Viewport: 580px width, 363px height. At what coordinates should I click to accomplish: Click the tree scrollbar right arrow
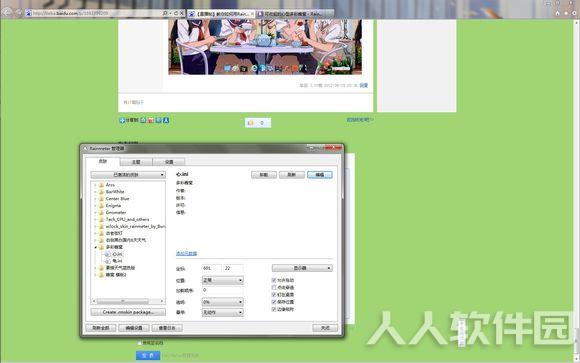(x=162, y=301)
